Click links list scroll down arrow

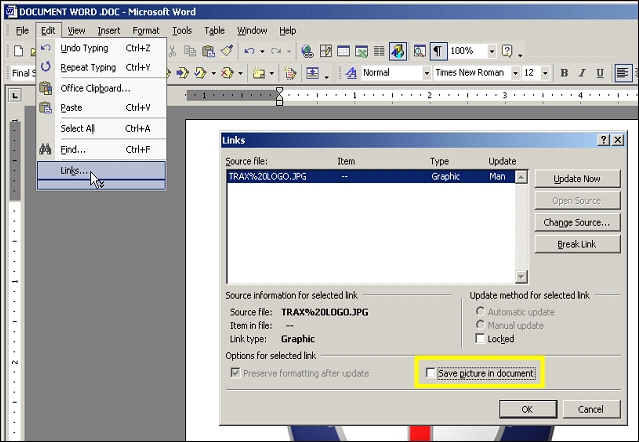[521, 277]
